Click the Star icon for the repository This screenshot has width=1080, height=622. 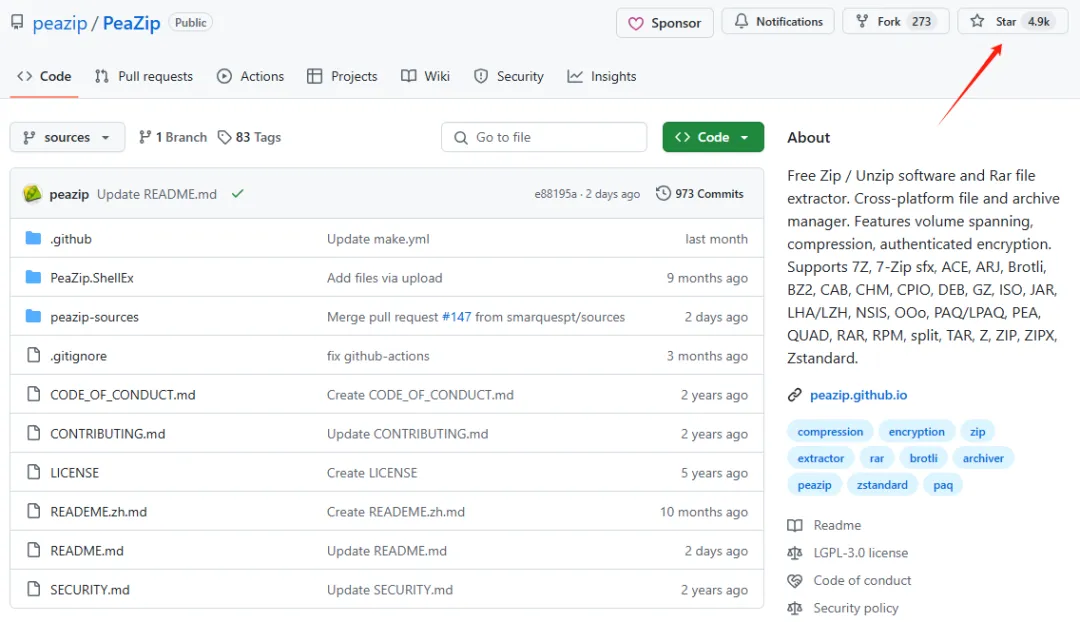tap(977, 21)
